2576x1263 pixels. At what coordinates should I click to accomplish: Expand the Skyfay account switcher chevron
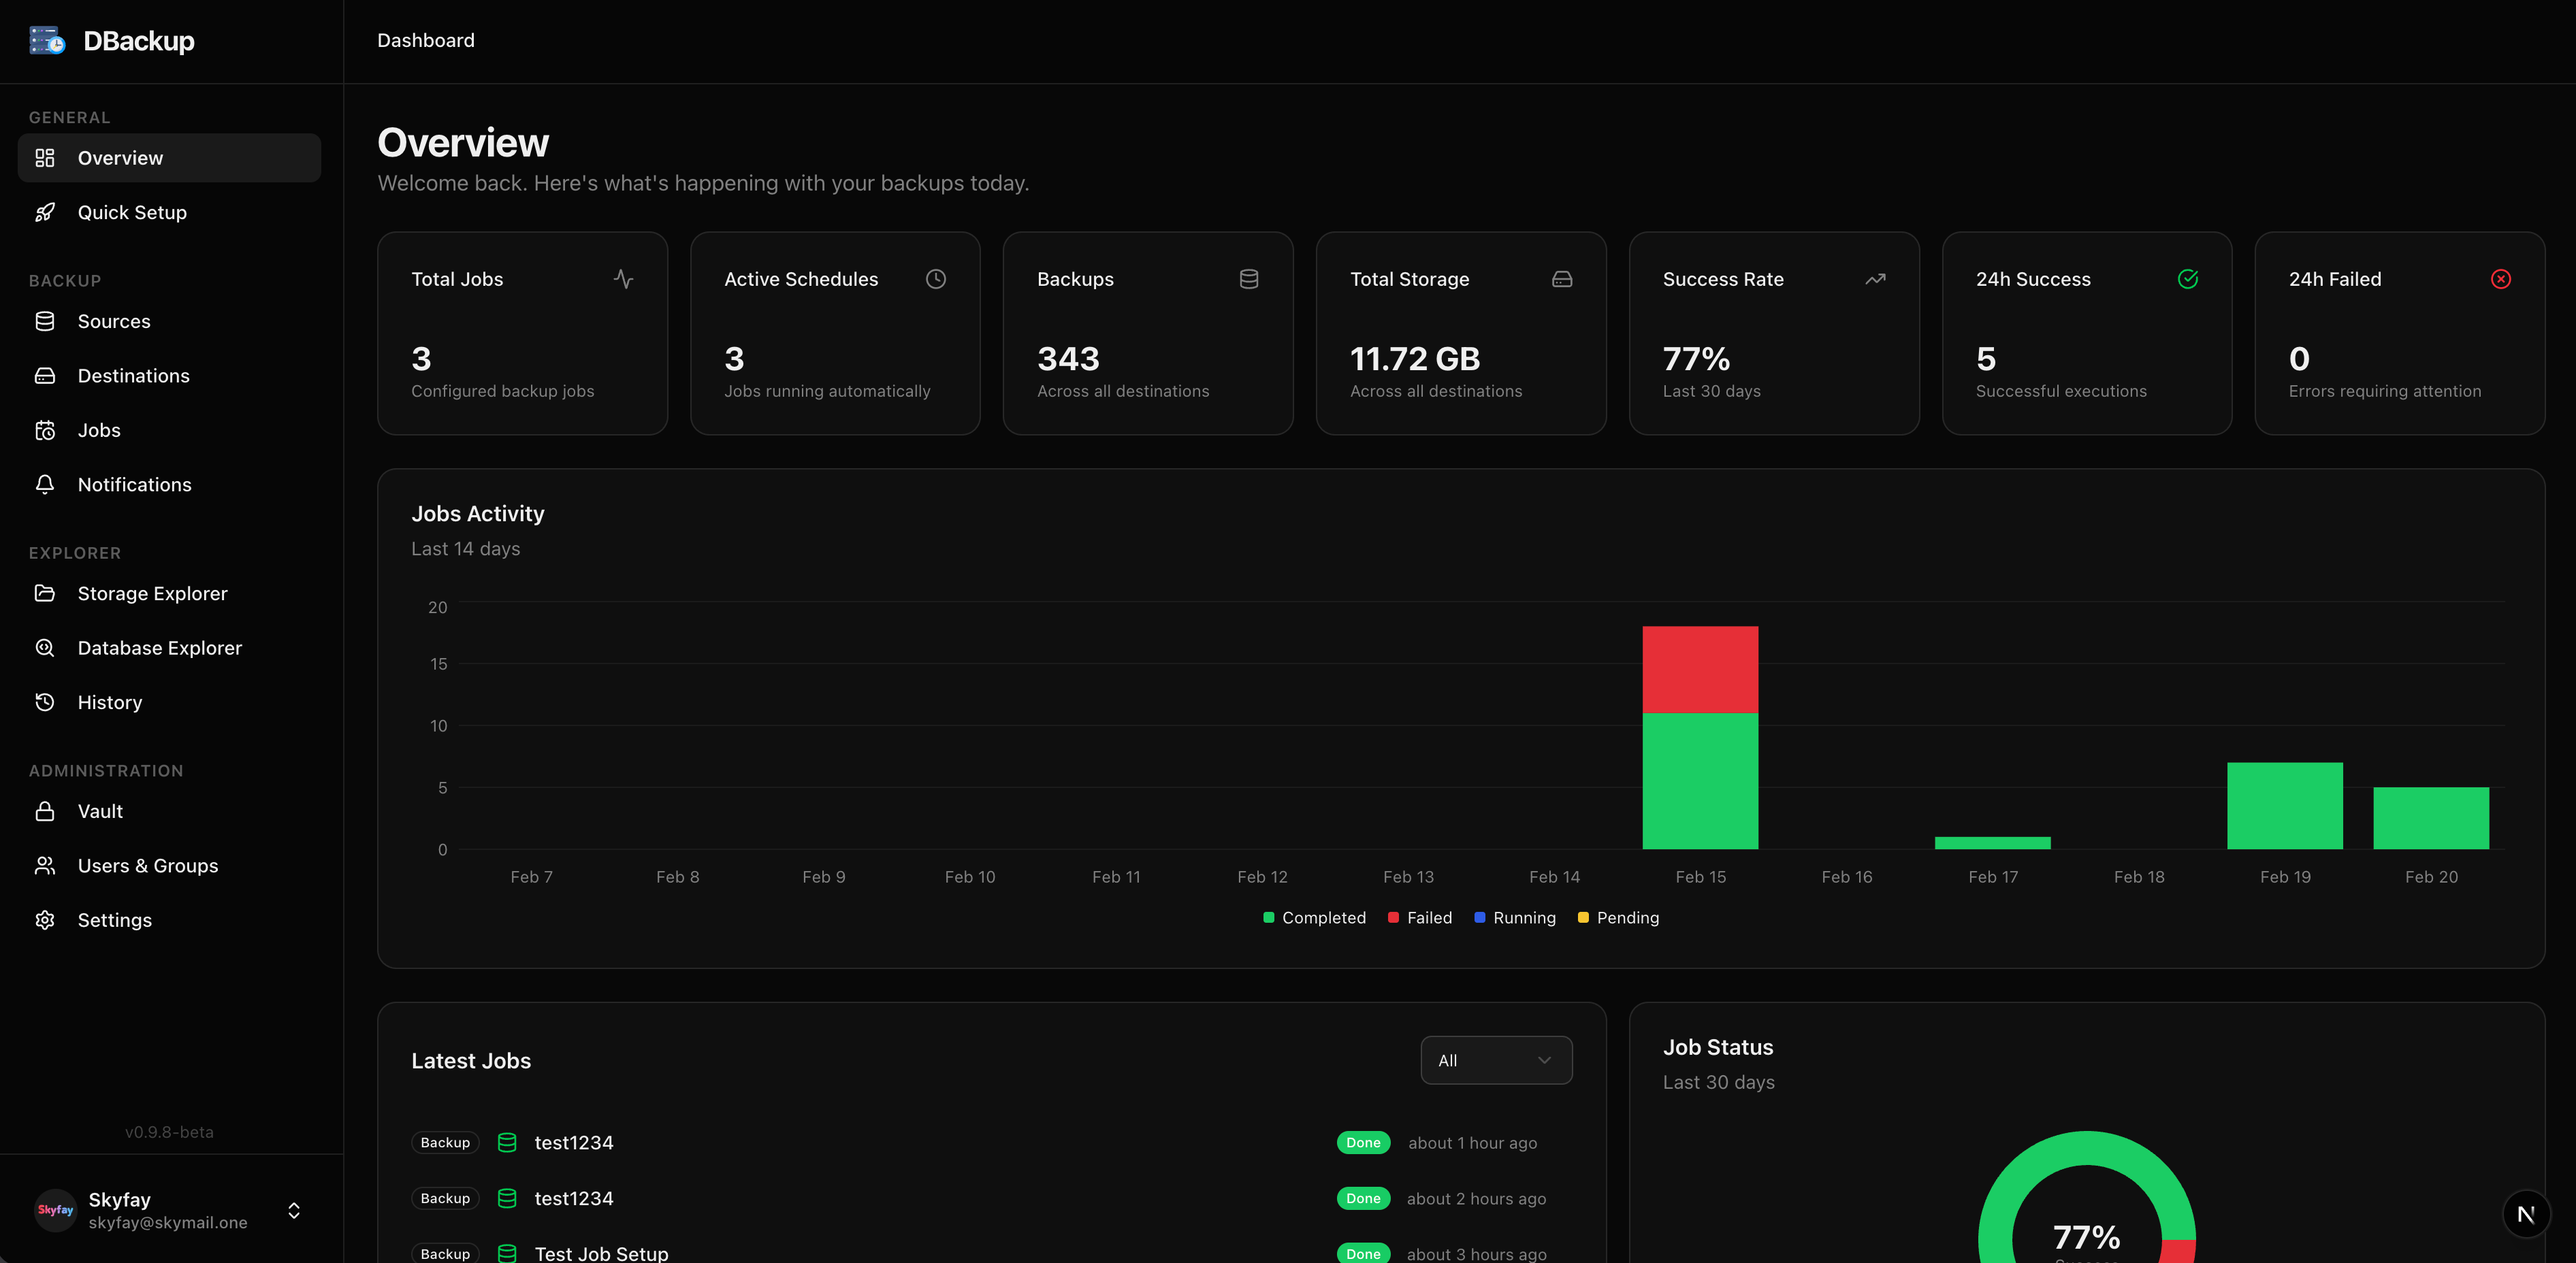[x=293, y=1210]
